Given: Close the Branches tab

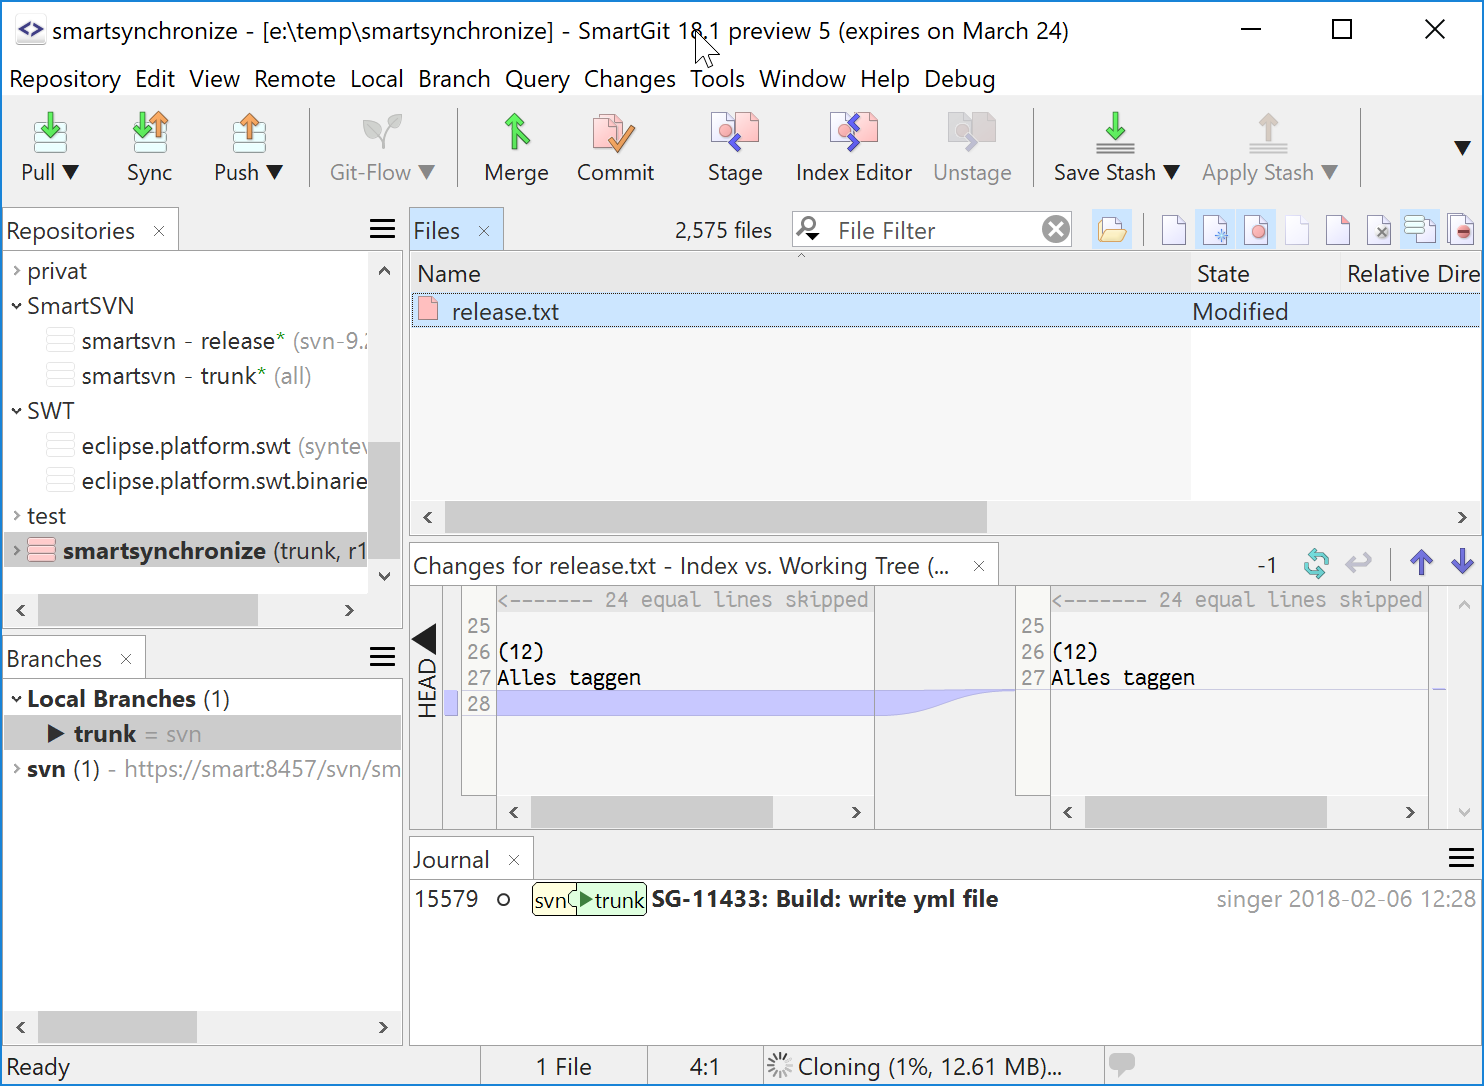Looking at the screenshot, I should (x=126, y=659).
